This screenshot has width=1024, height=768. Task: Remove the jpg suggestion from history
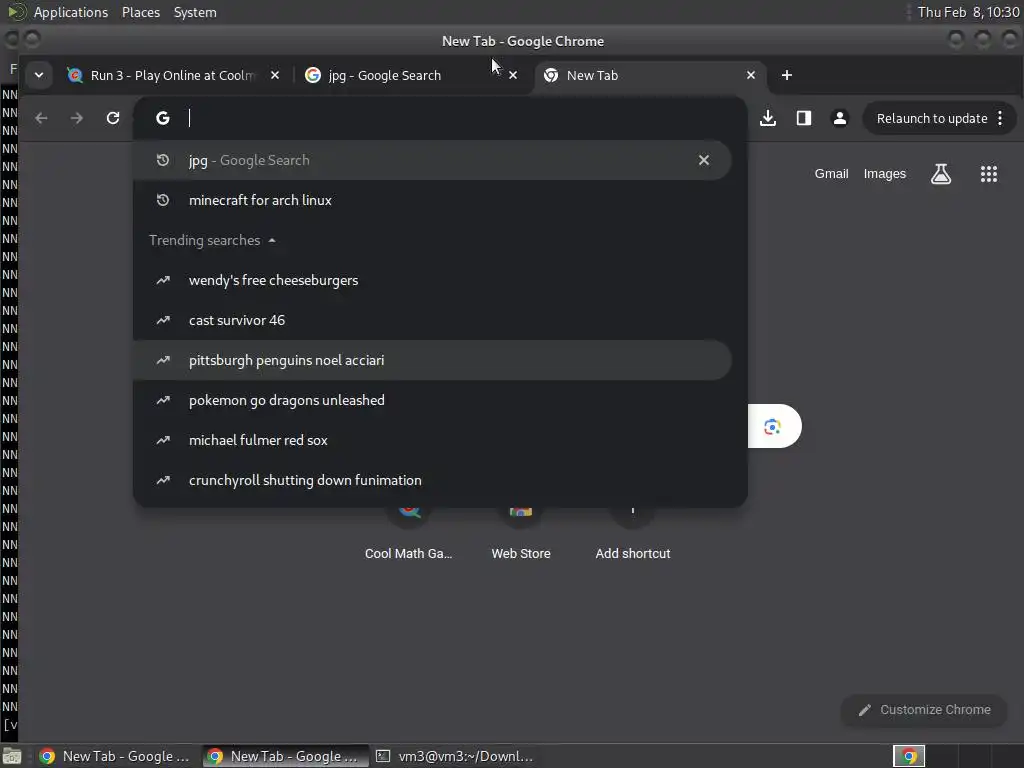704,160
